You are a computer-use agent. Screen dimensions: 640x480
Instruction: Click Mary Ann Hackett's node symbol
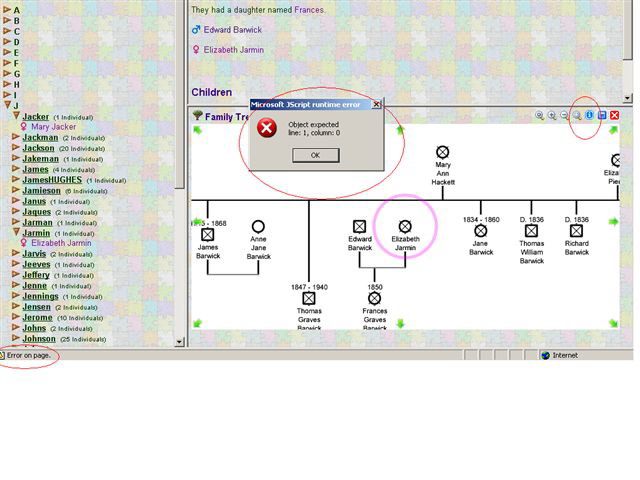(x=442, y=153)
